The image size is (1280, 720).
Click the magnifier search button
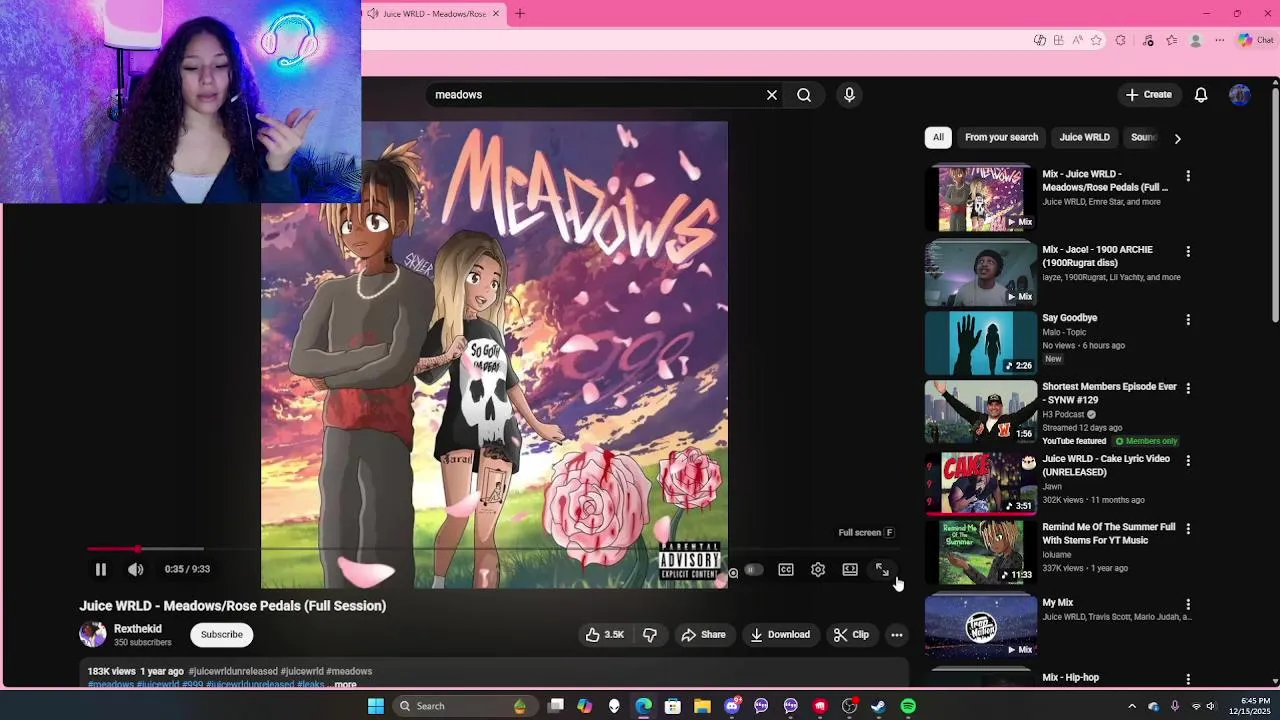pyautogui.click(x=804, y=95)
